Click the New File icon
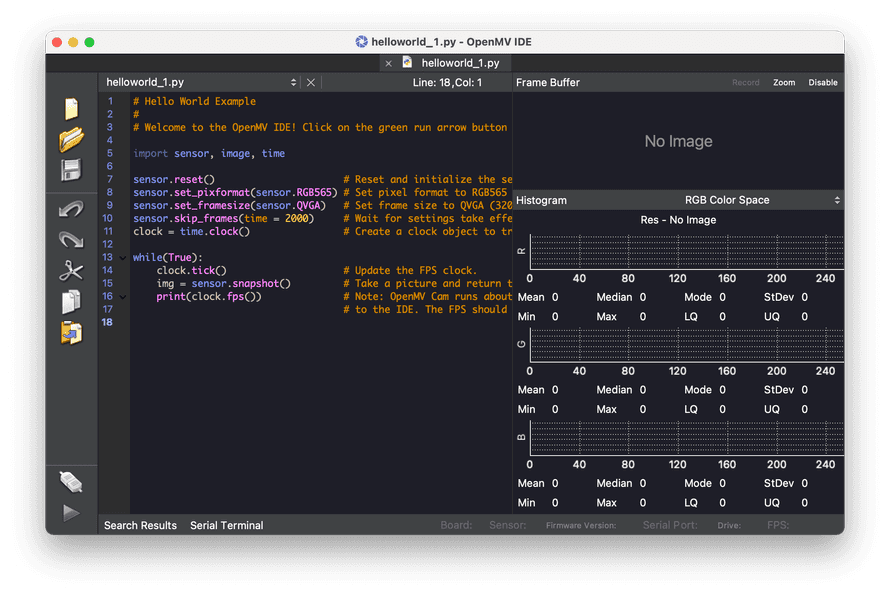Image resolution: width=890 pixels, height=595 pixels. coord(71,109)
